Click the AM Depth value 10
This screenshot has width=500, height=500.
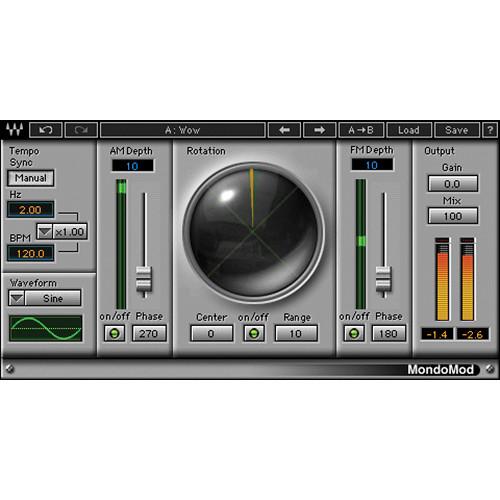tap(133, 166)
